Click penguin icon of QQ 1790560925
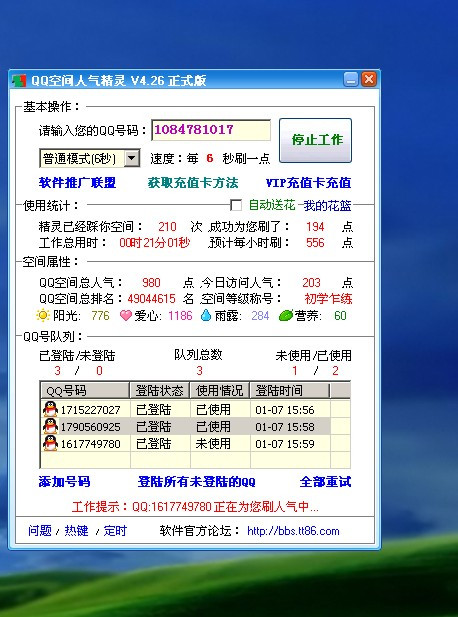 coord(50,426)
